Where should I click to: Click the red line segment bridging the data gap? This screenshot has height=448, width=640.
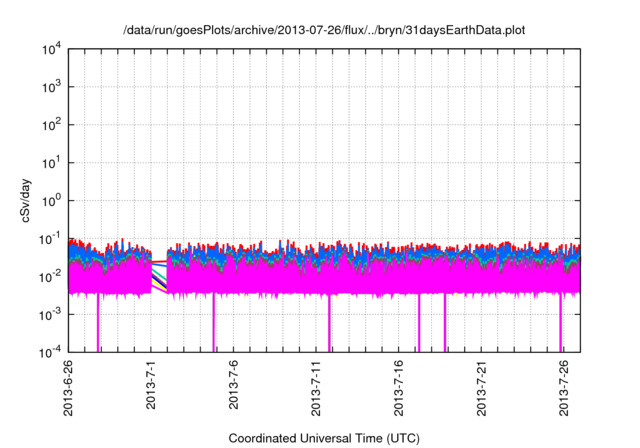(159, 261)
